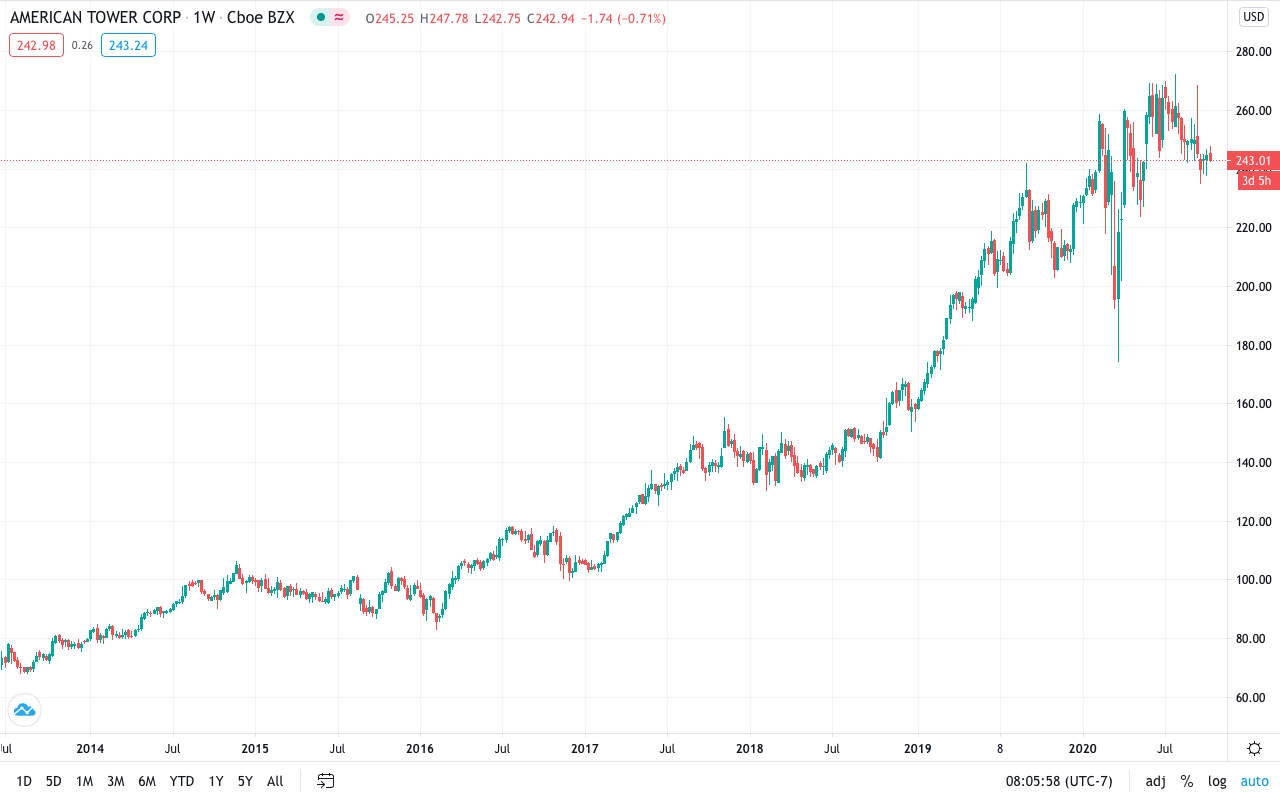
Task: Toggle auto scale mode
Action: [1254, 781]
